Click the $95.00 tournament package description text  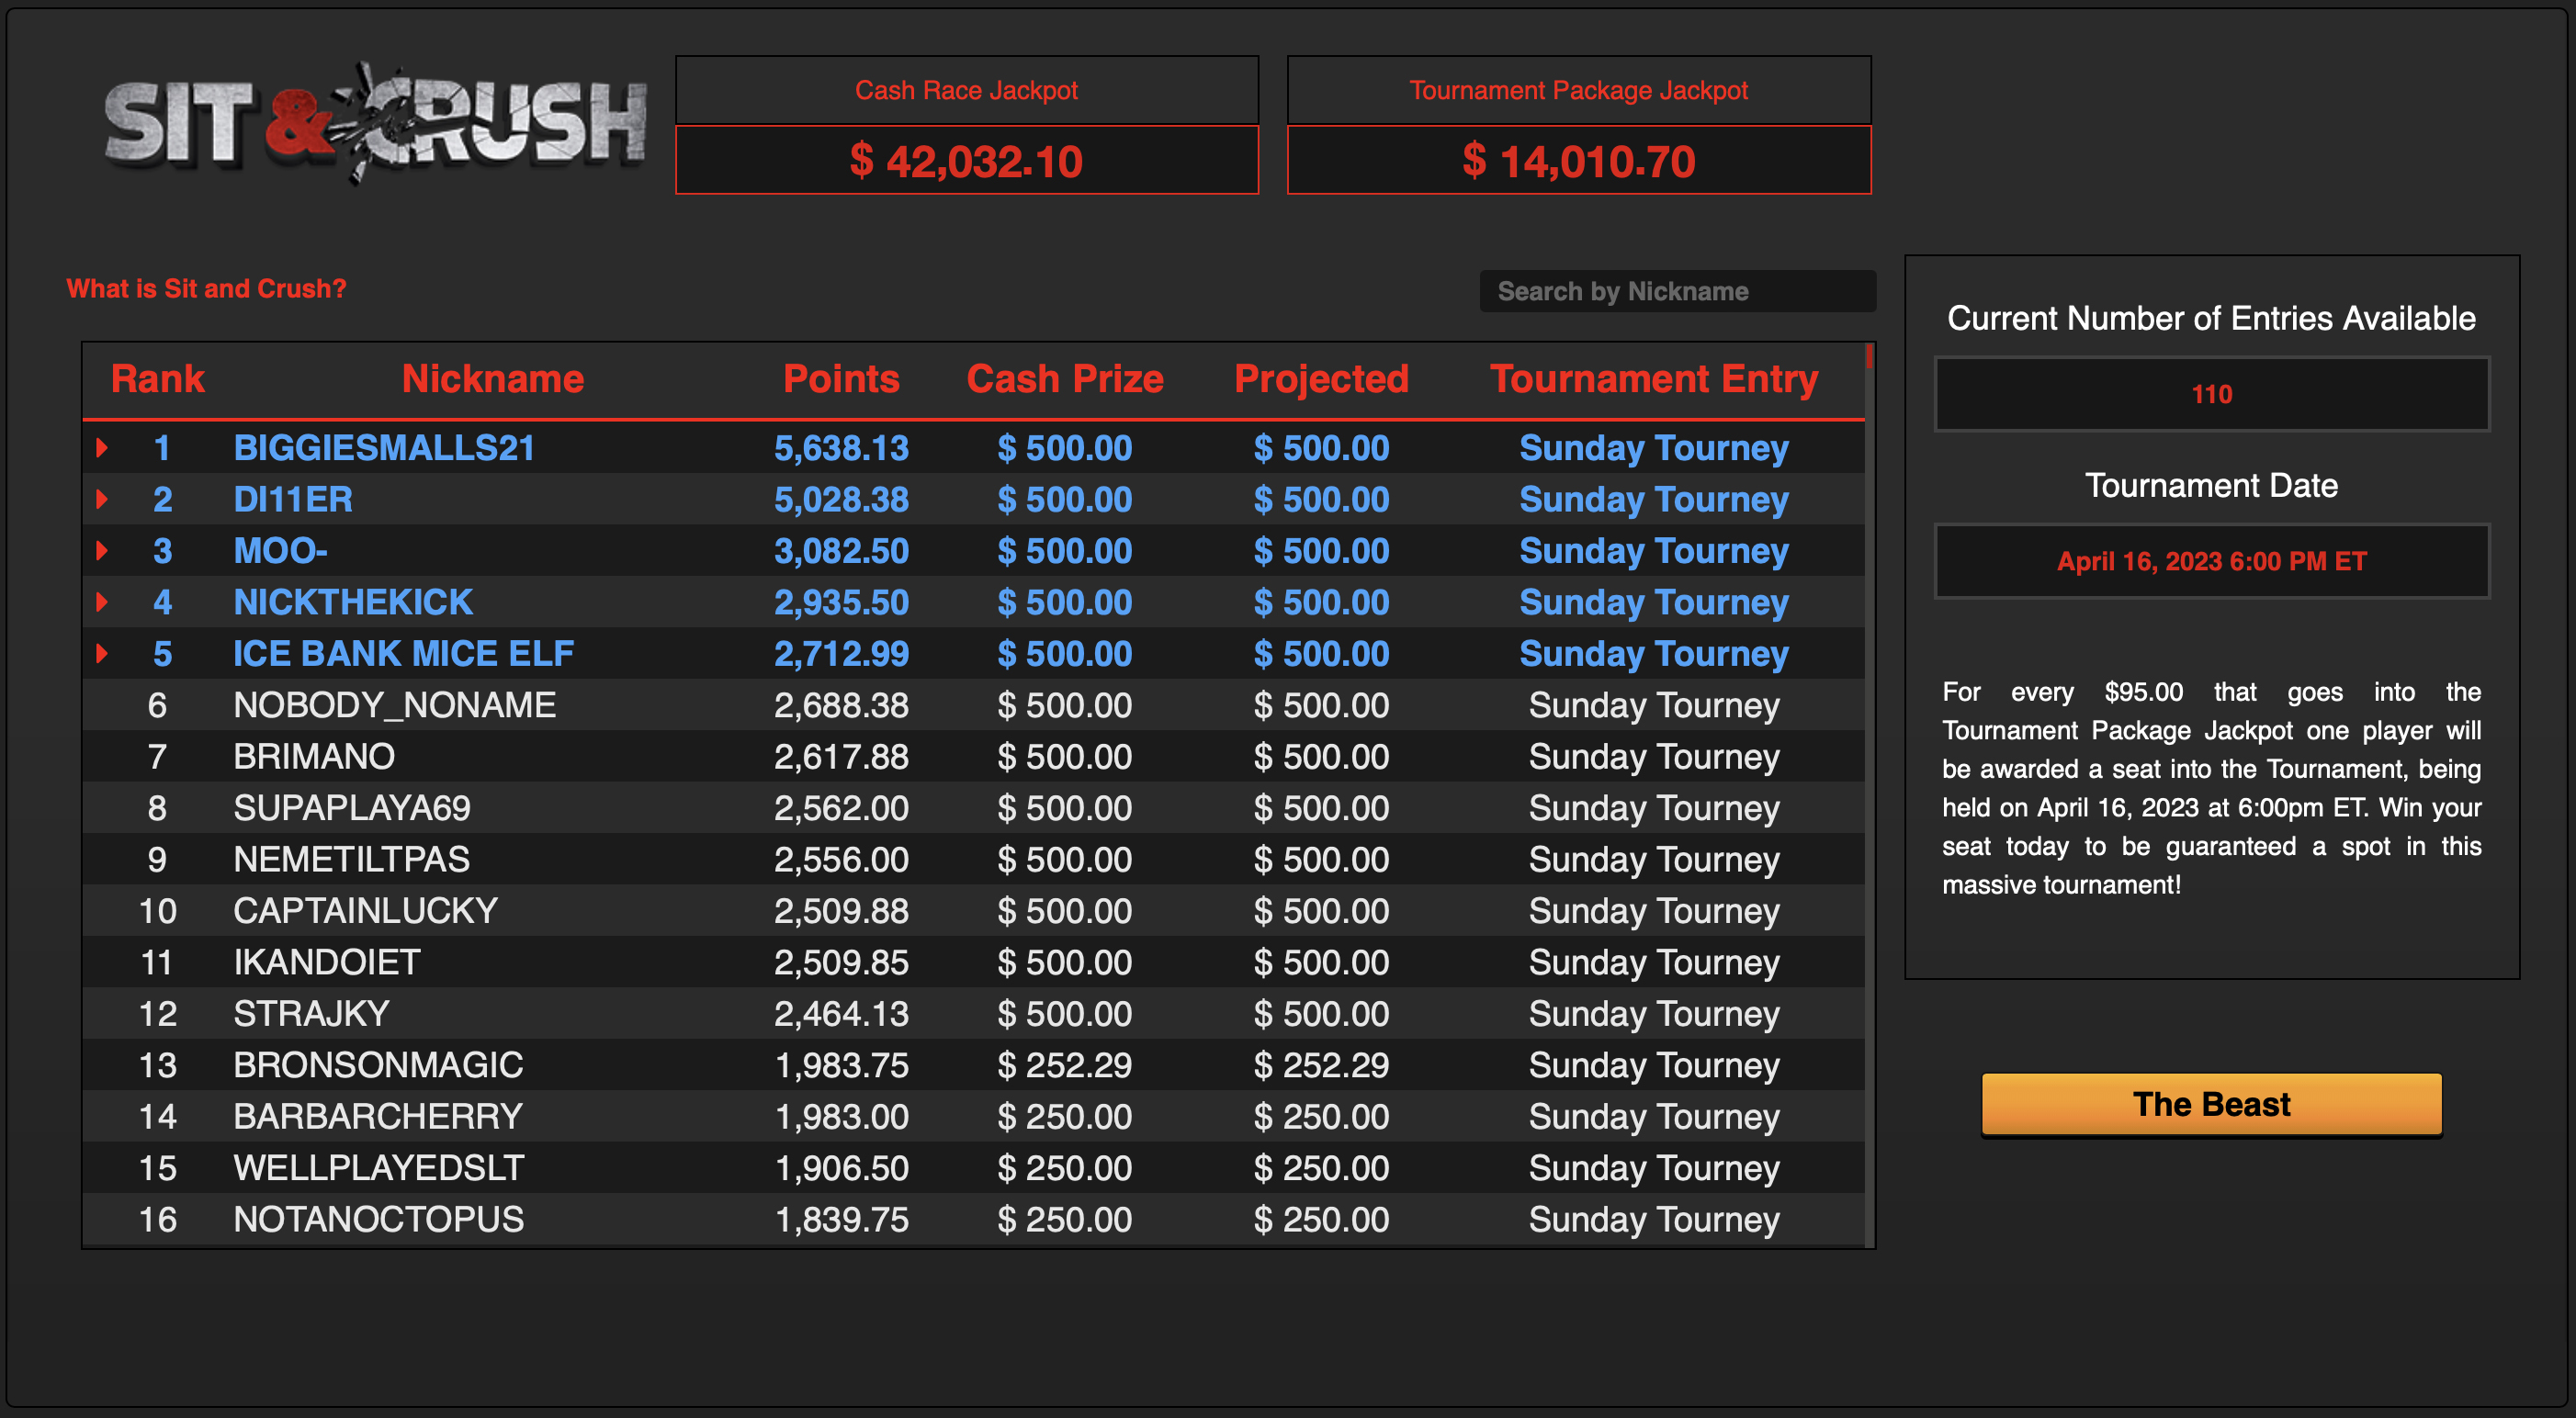2211,788
